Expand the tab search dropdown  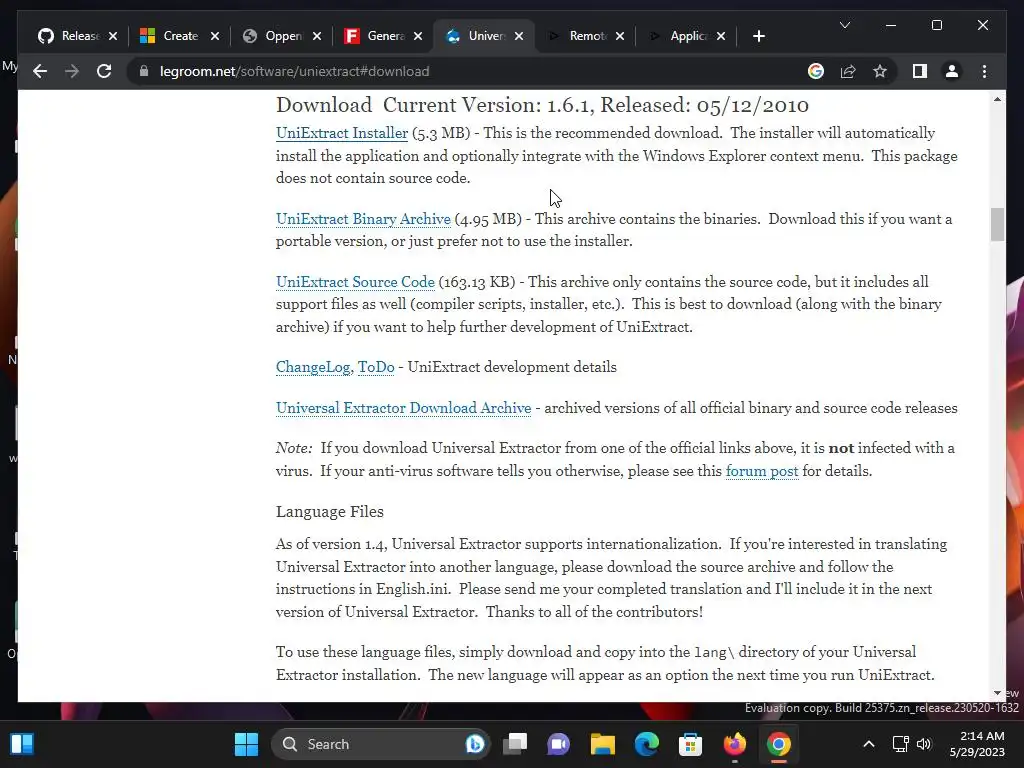point(844,25)
